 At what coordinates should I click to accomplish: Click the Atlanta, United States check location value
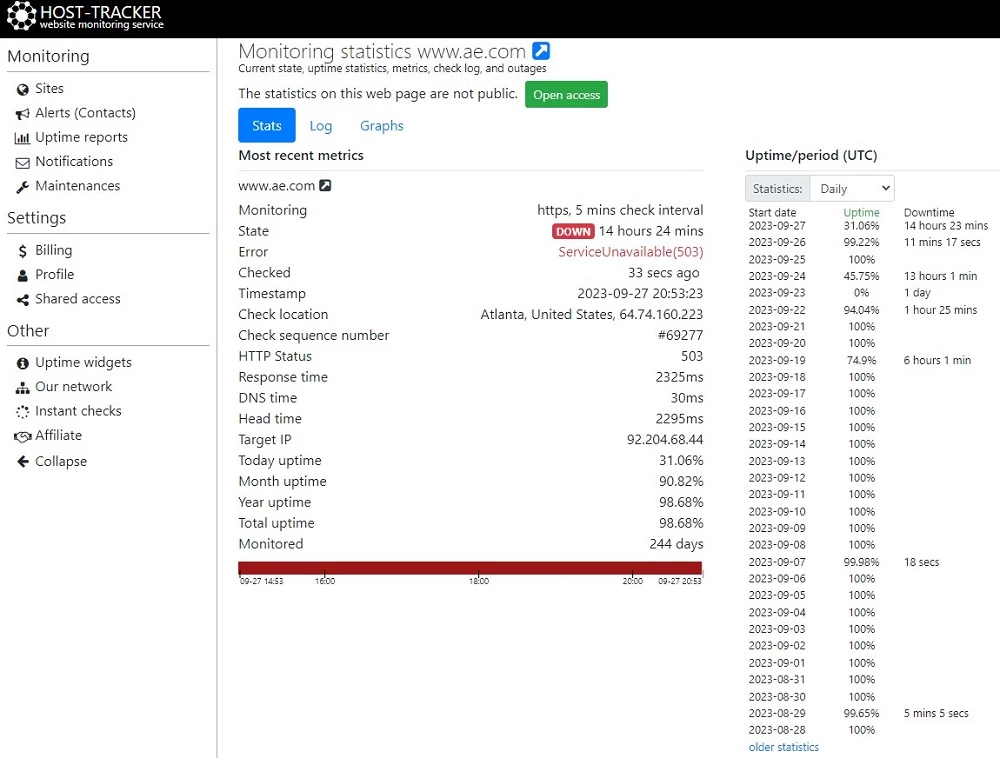[x=592, y=314]
